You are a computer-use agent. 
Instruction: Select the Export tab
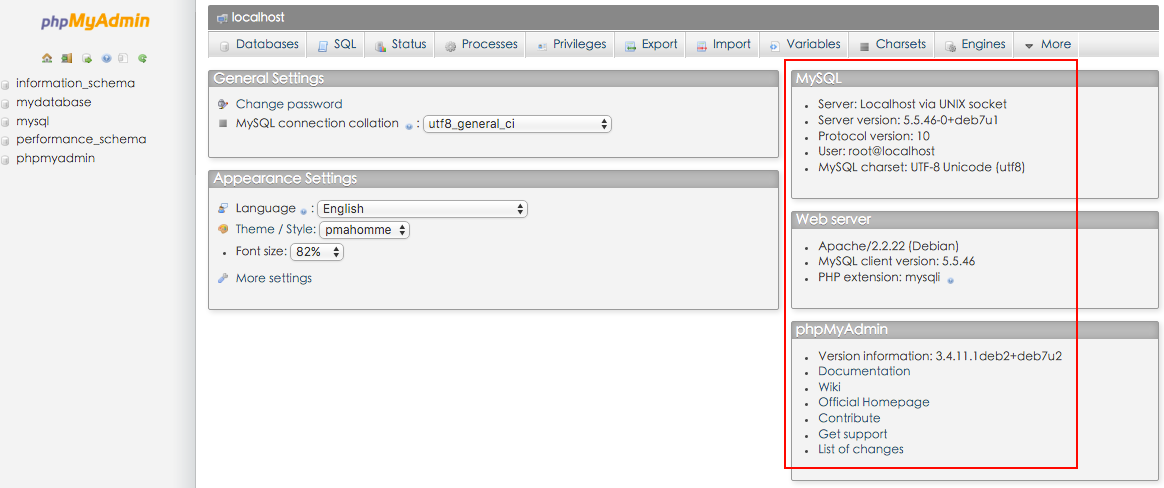point(651,45)
